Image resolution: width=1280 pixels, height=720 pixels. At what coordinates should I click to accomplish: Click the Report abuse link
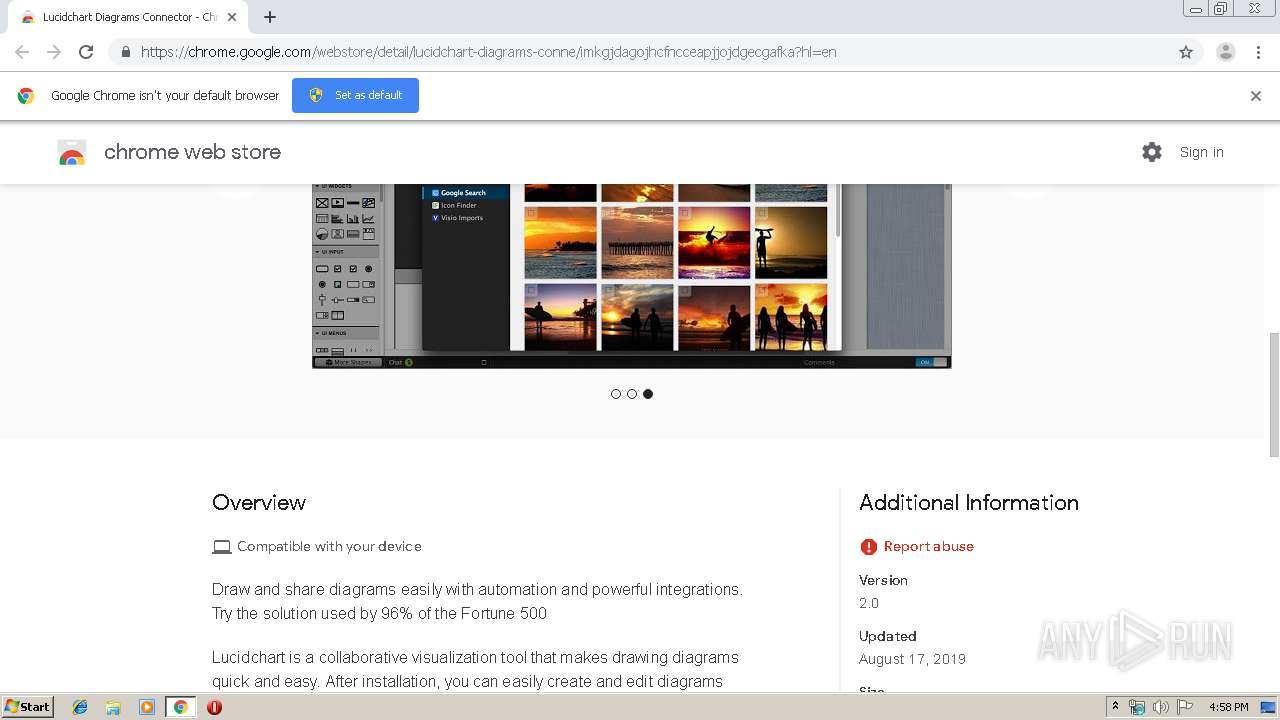928,546
